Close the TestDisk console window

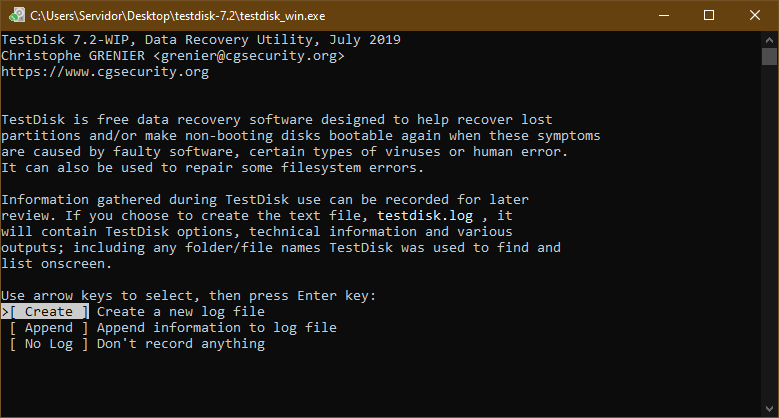[x=755, y=15]
